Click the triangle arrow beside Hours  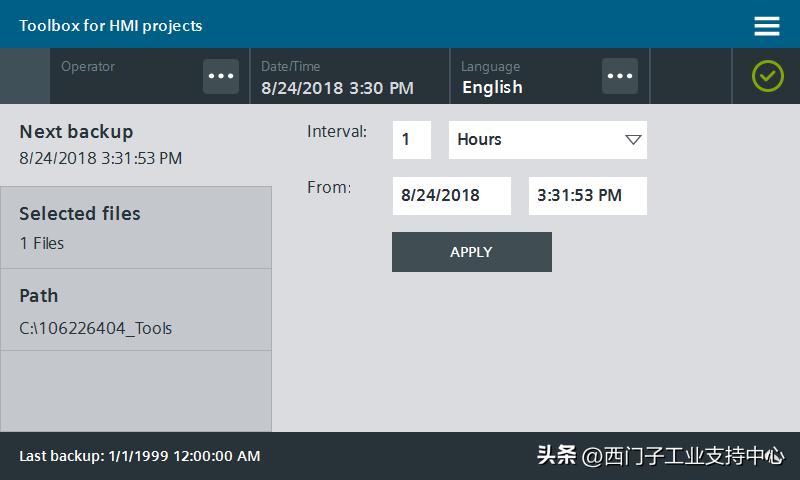[x=633, y=140]
